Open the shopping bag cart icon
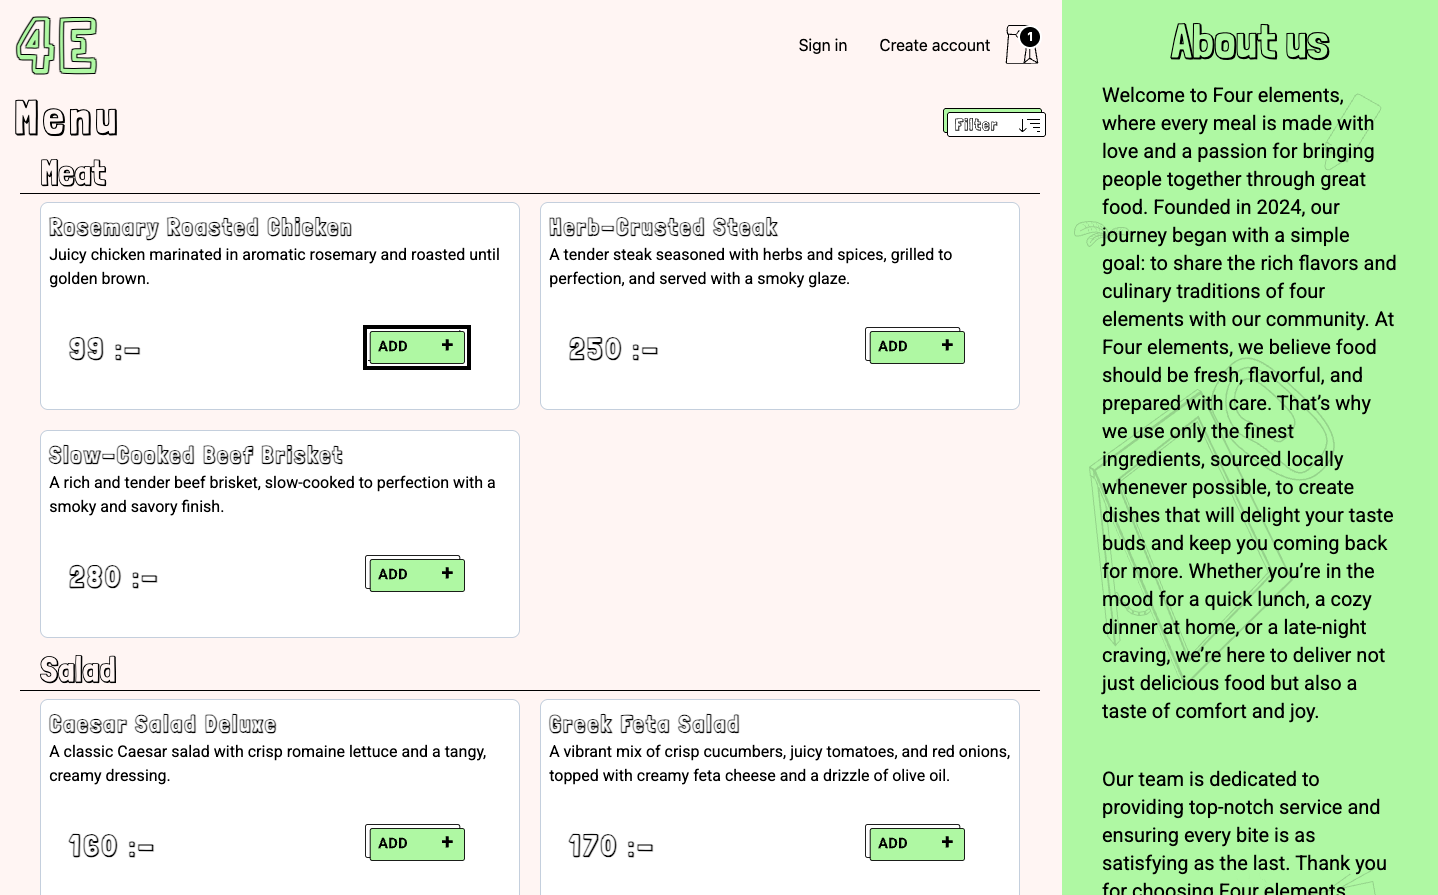 point(1022,45)
